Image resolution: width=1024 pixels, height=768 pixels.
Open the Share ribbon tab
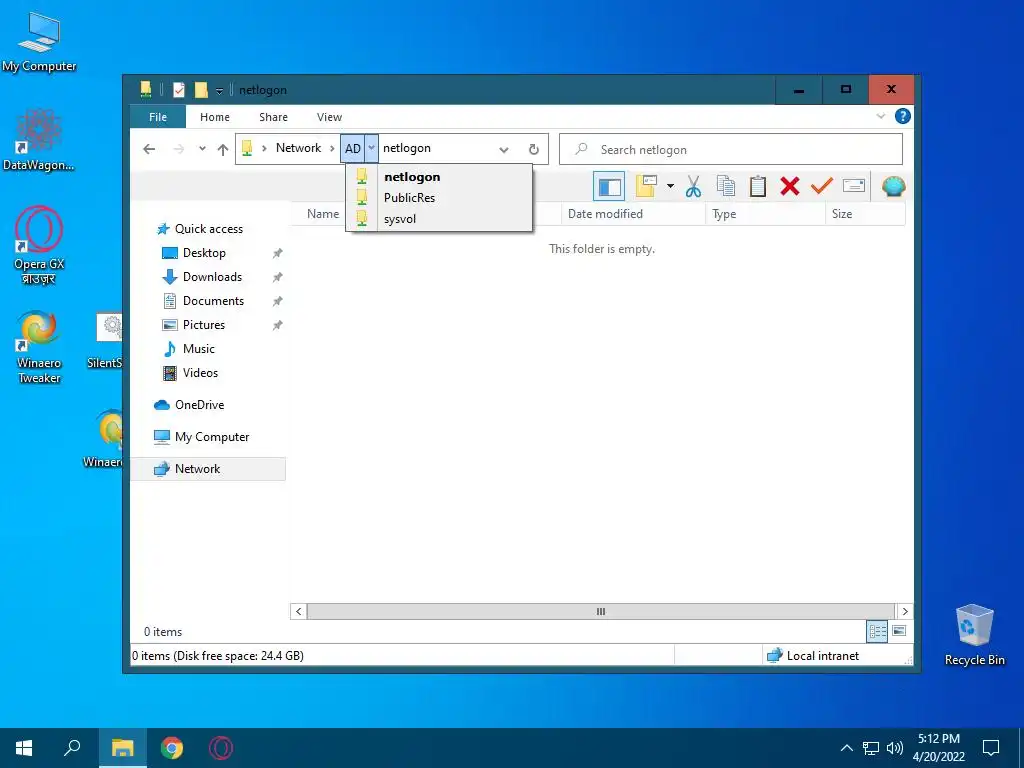[x=273, y=117]
